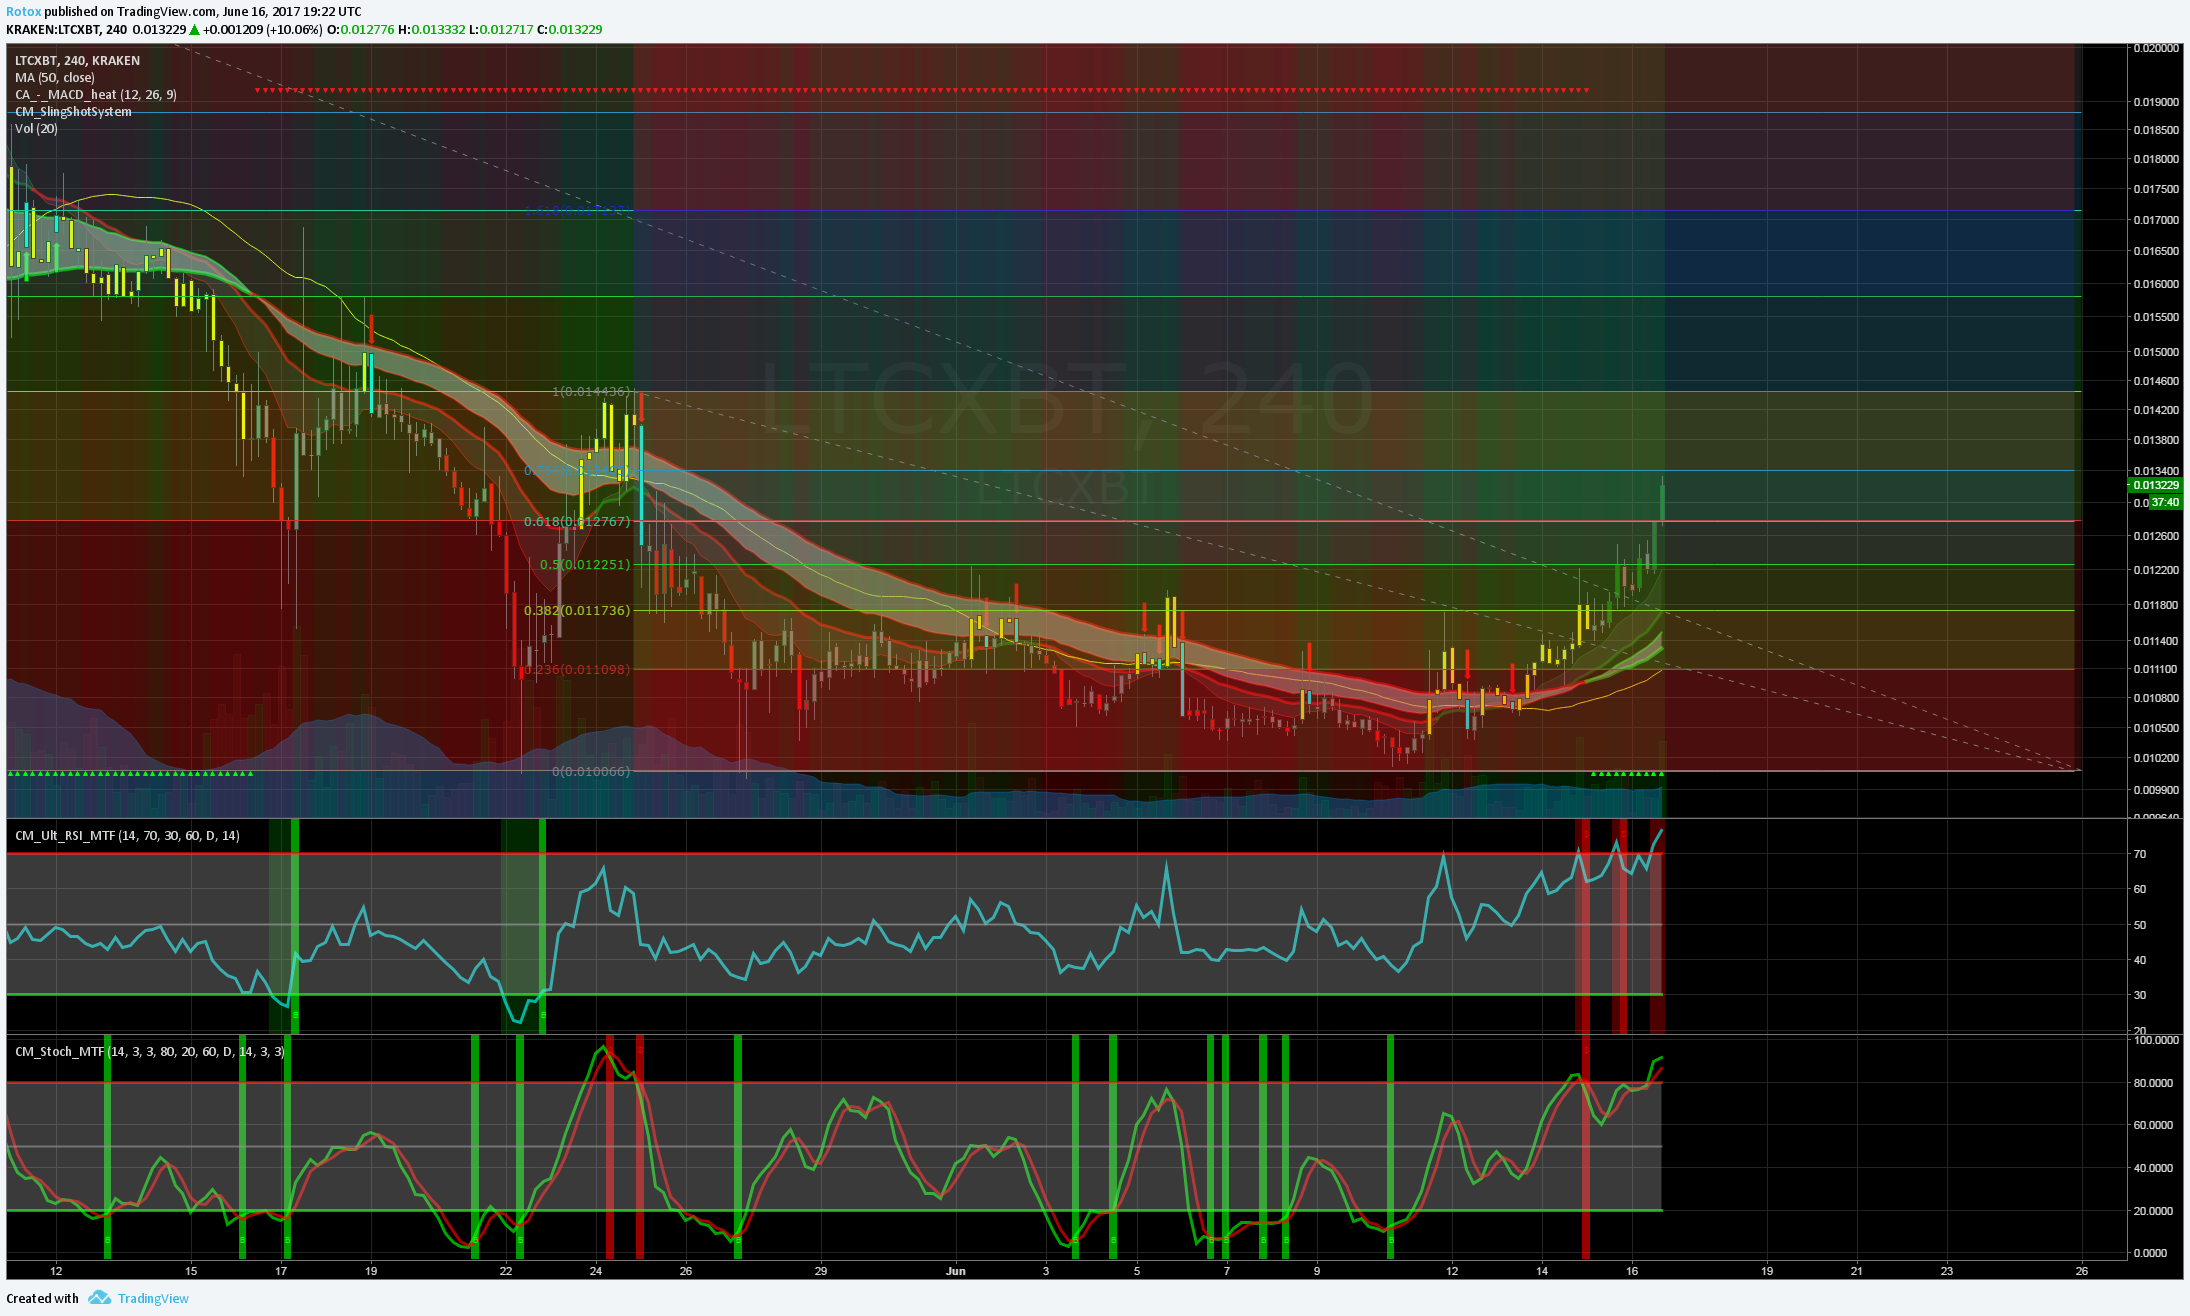Click the KRAKEN:LTCXBT, 240 symbol in the header
This screenshot has width=2190, height=1316.
66,29
